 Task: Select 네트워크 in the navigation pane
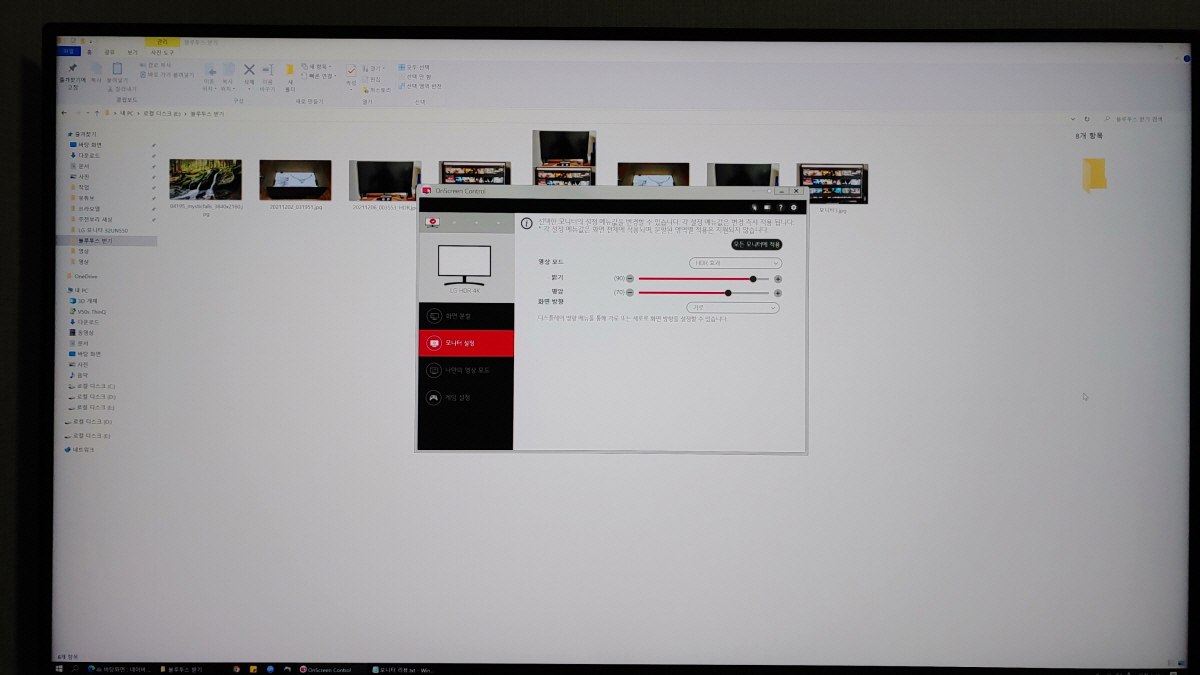(x=82, y=449)
